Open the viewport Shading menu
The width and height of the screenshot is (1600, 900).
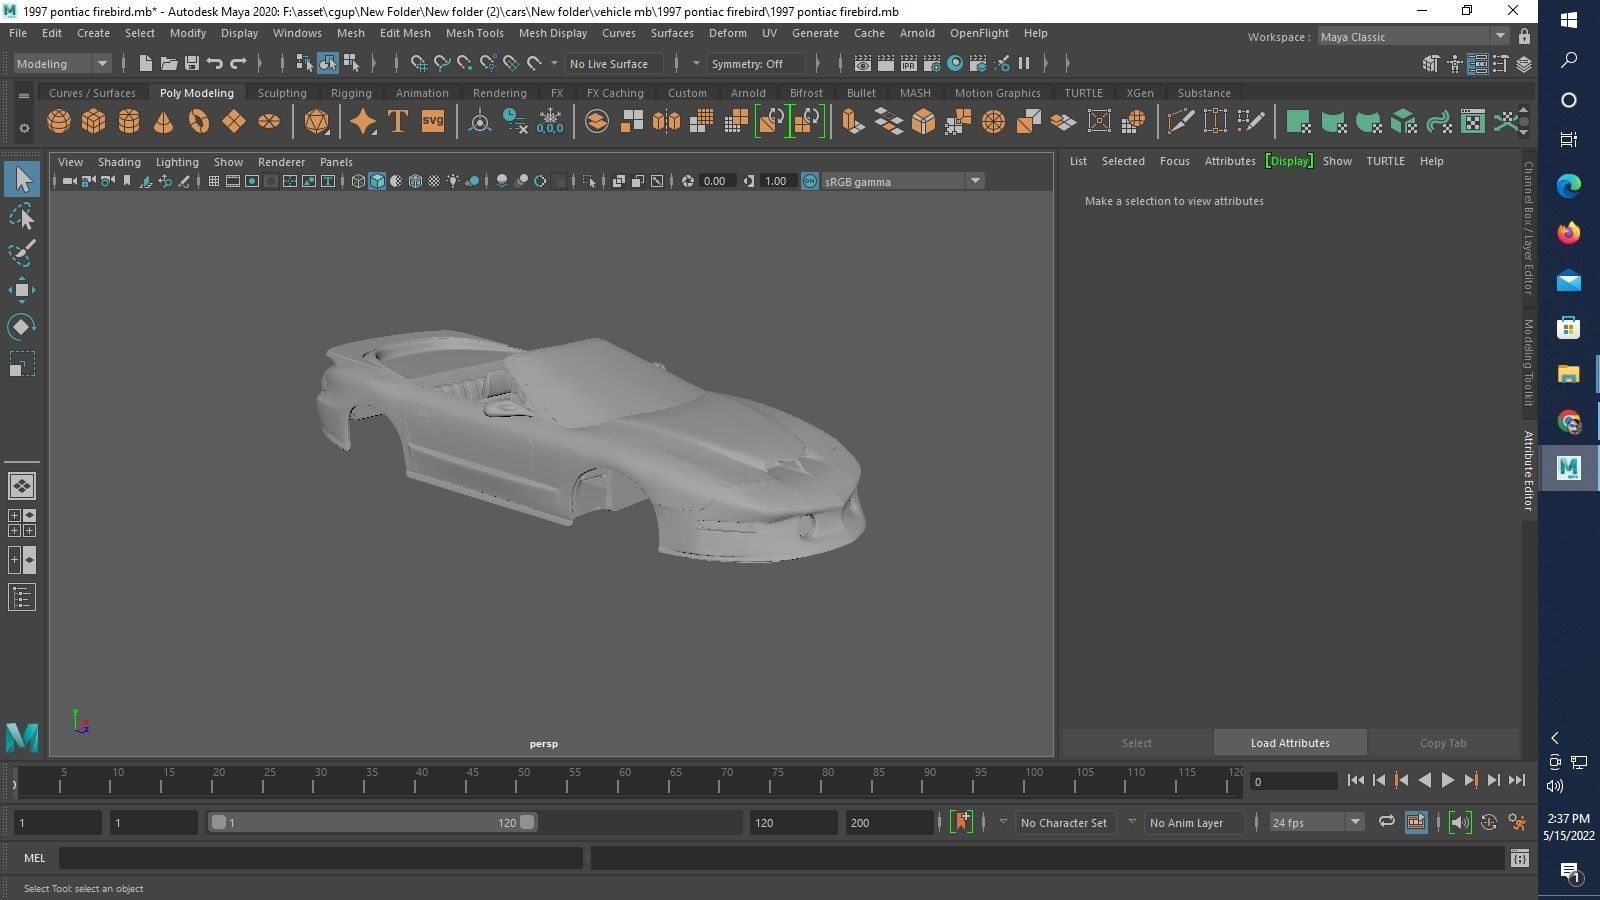click(119, 161)
